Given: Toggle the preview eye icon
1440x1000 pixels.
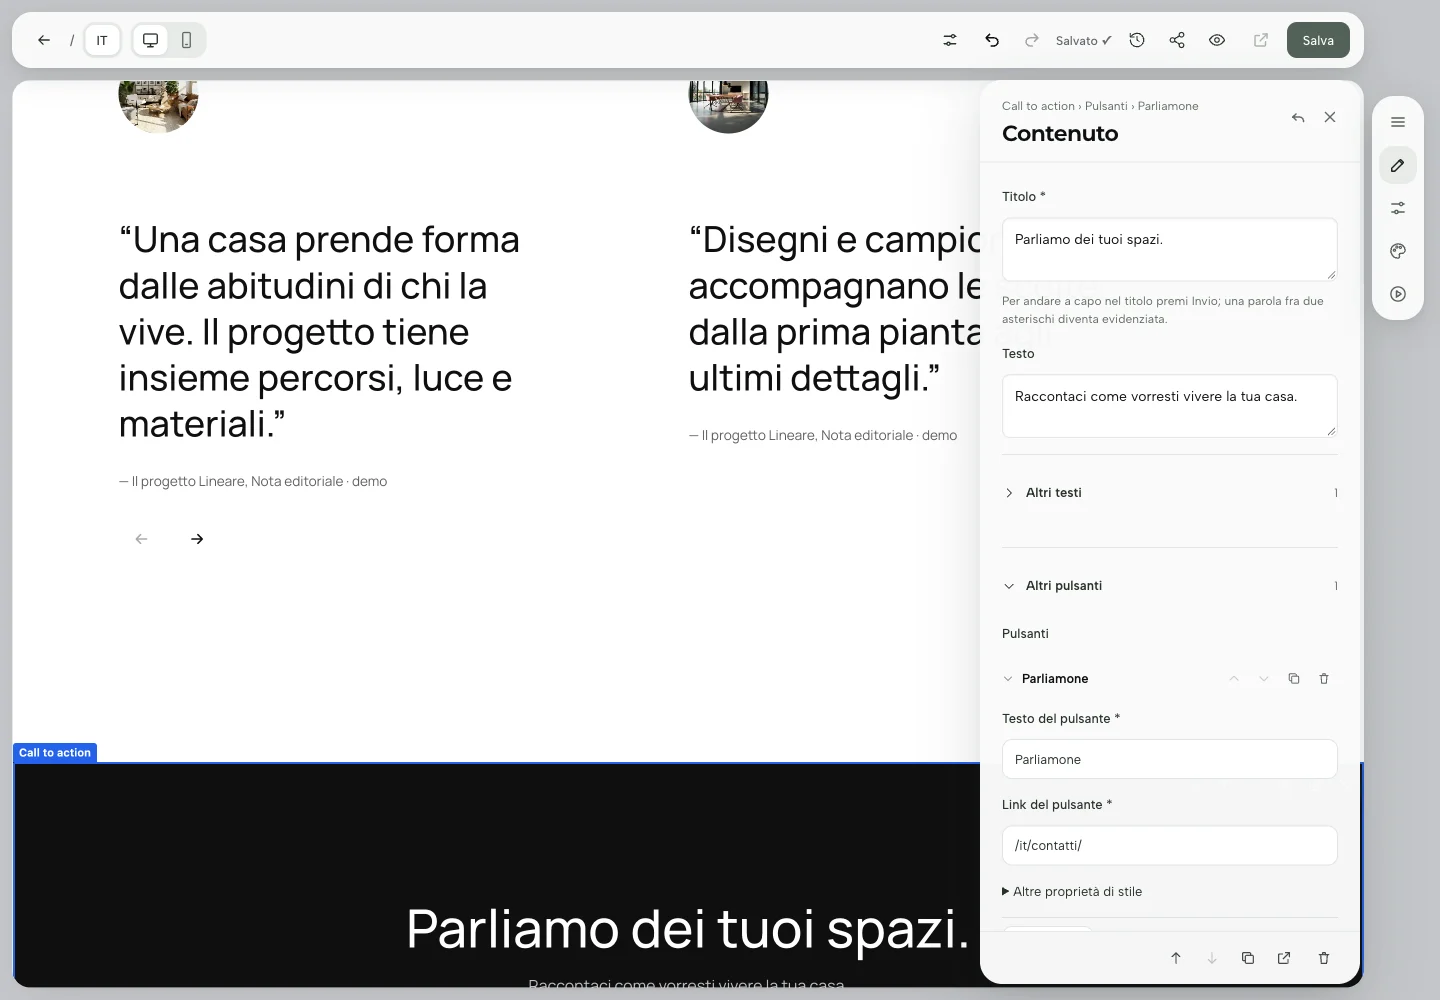Looking at the screenshot, I should 1217,40.
